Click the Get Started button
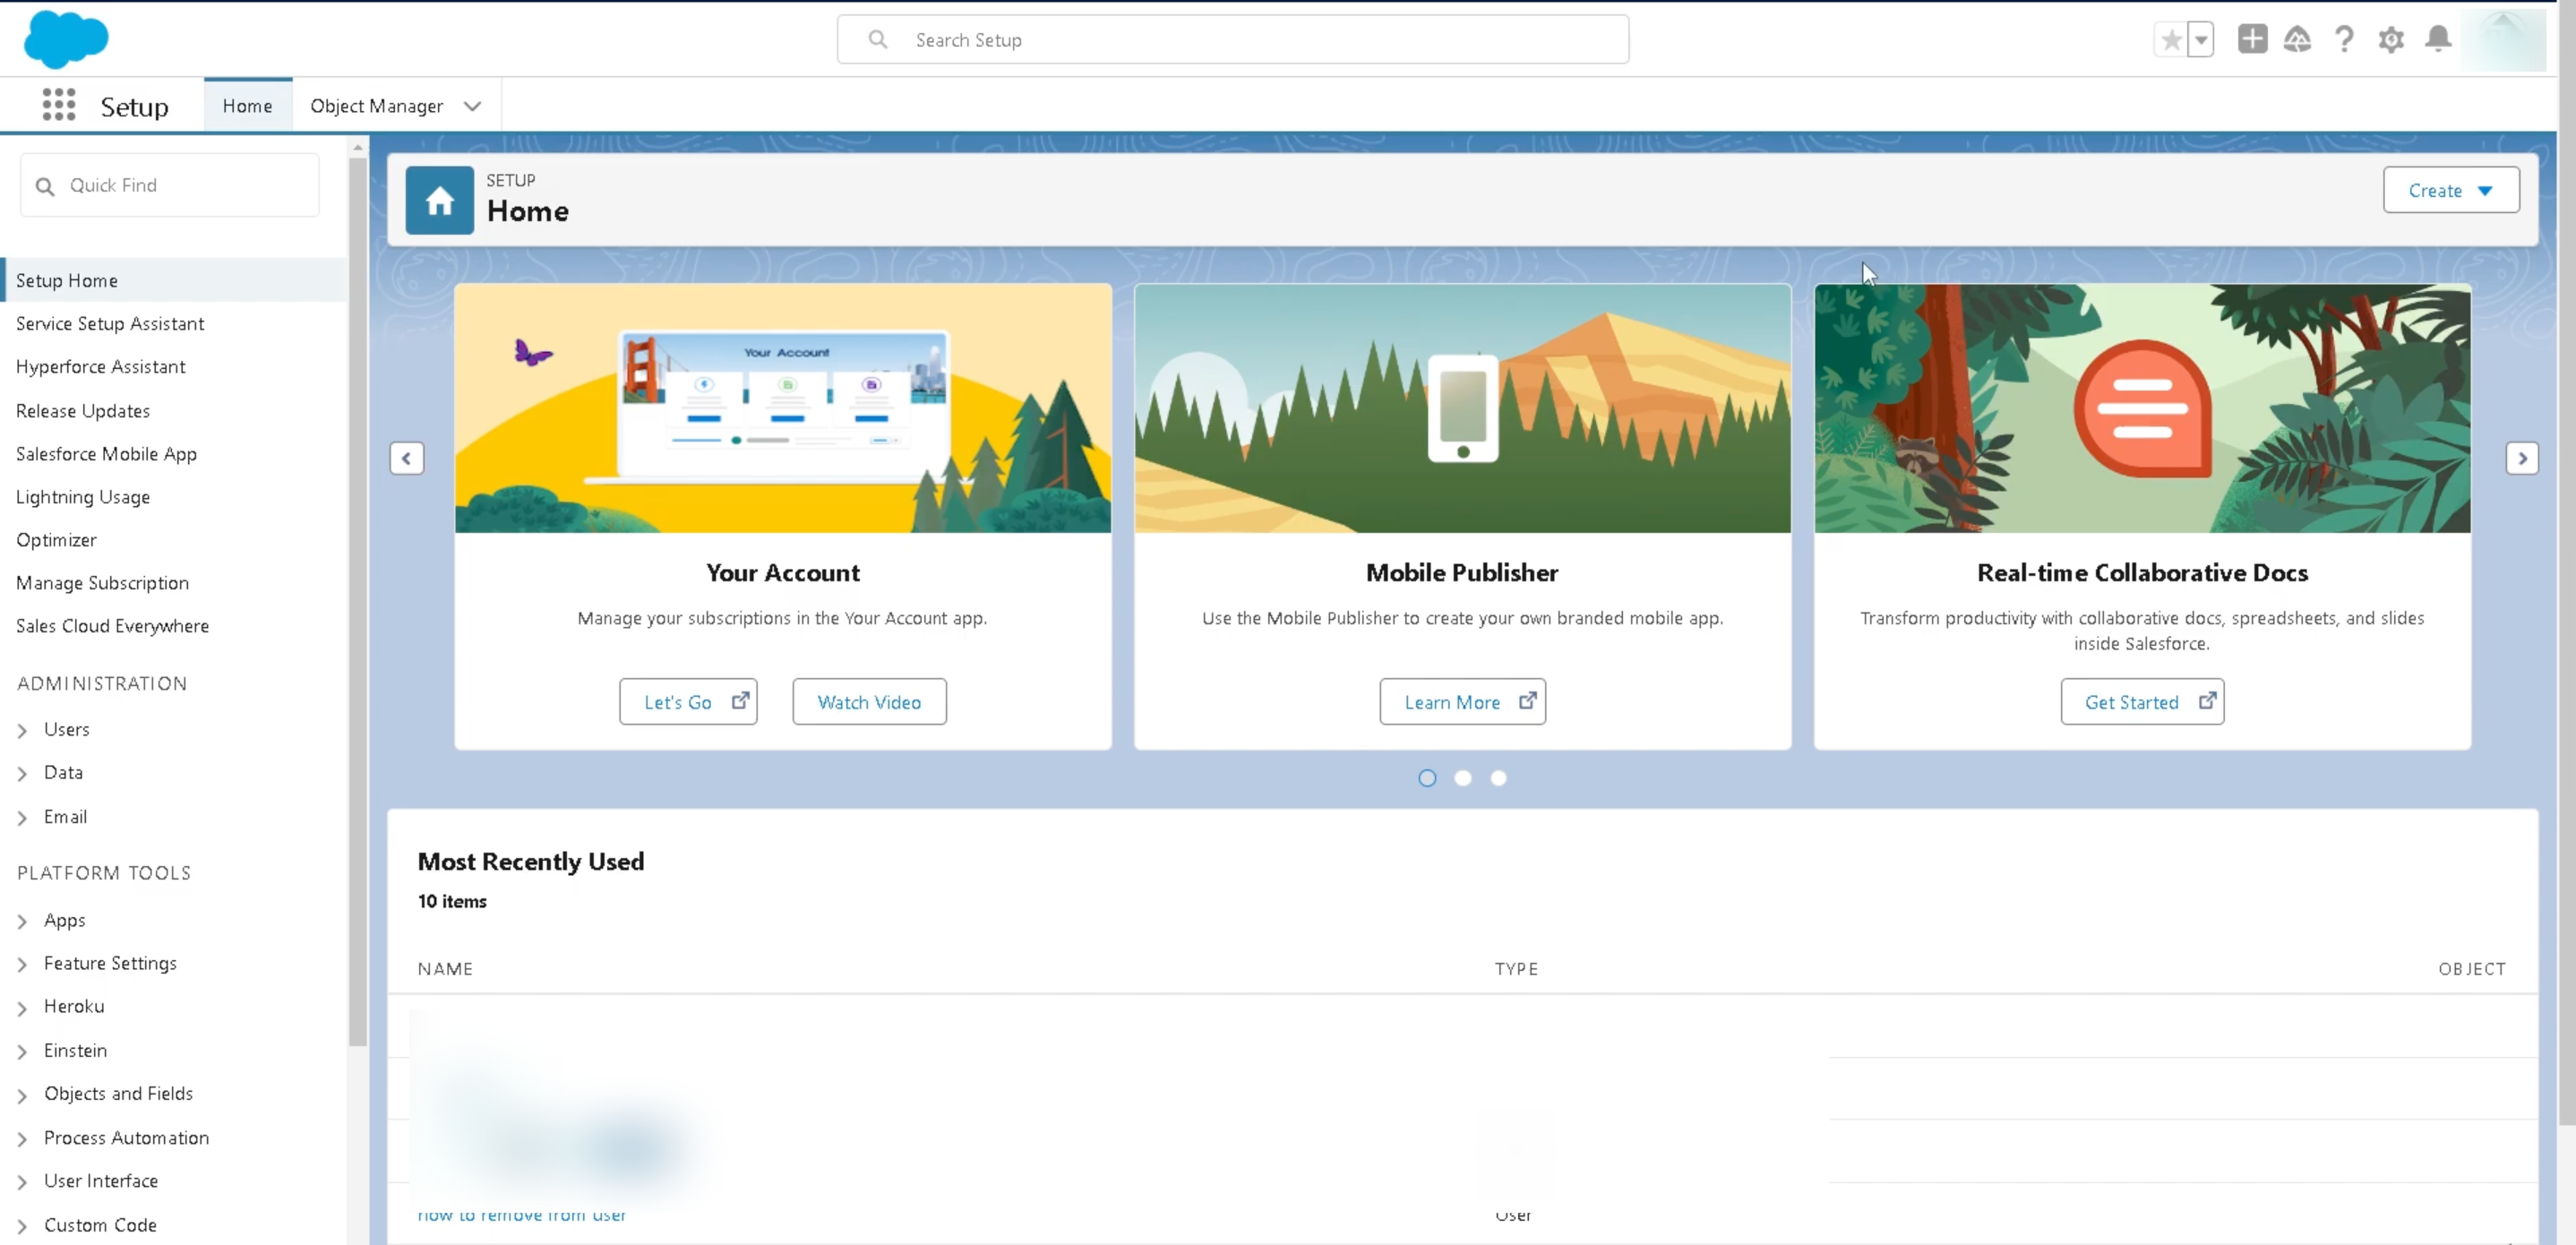 (x=2142, y=702)
